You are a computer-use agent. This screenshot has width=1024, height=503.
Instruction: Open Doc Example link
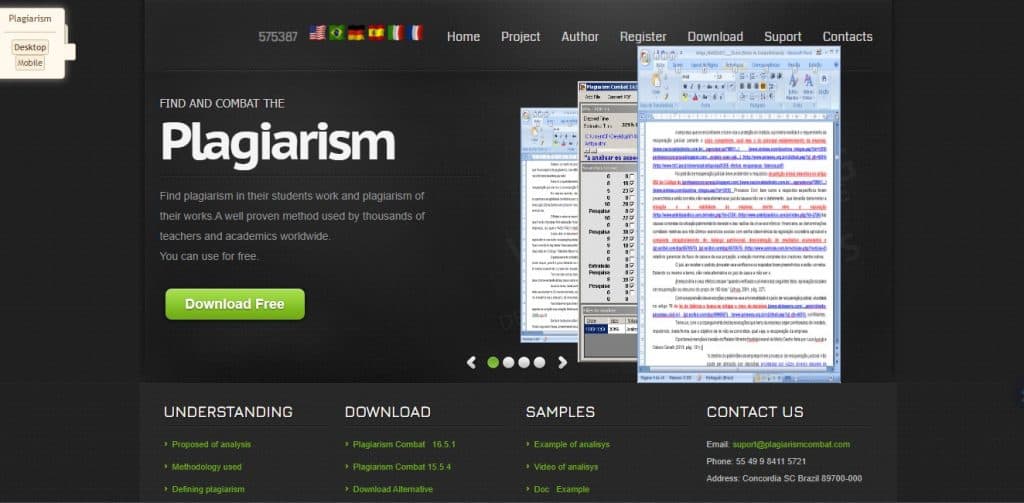pyautogui.click(x=561, y=489)
